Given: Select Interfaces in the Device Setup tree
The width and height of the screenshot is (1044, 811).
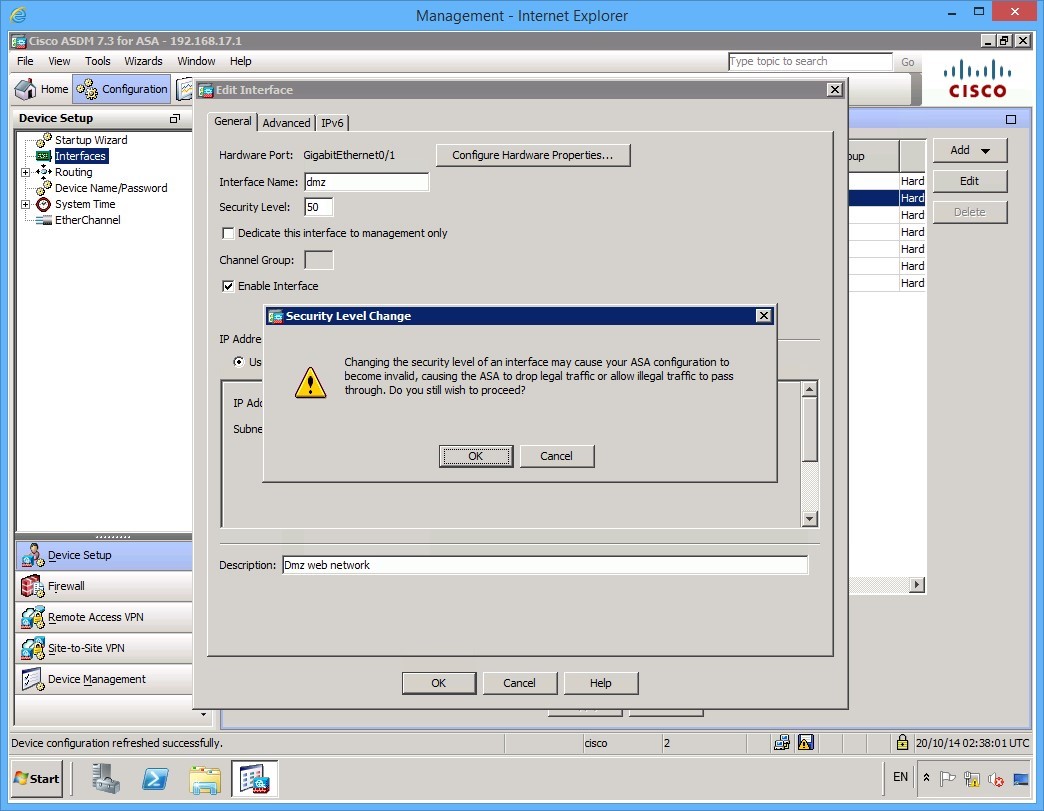Looking at the screenshot, I should point(79,156).
